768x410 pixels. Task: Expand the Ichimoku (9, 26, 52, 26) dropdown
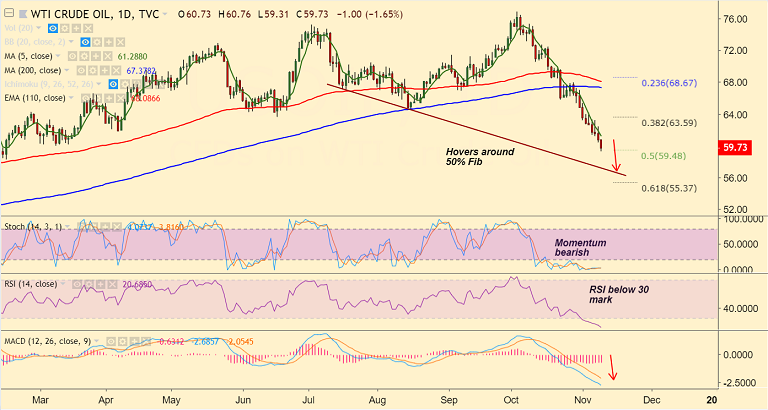(x=98, y=84)
